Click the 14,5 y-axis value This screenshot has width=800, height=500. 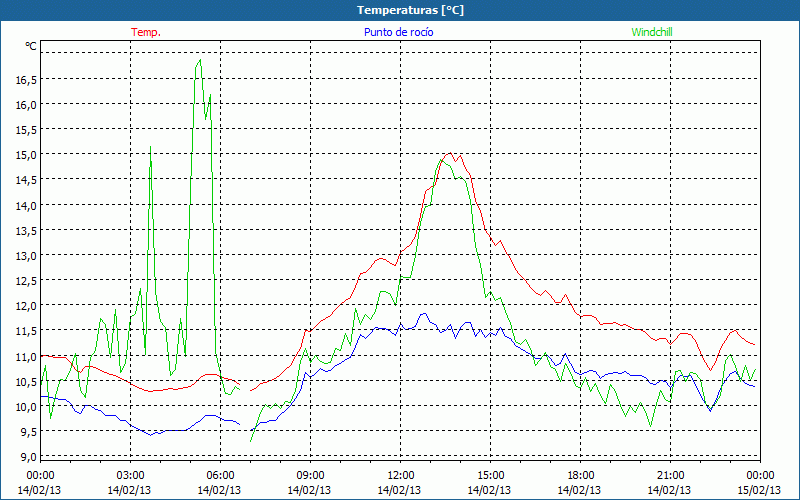[26, 180]
